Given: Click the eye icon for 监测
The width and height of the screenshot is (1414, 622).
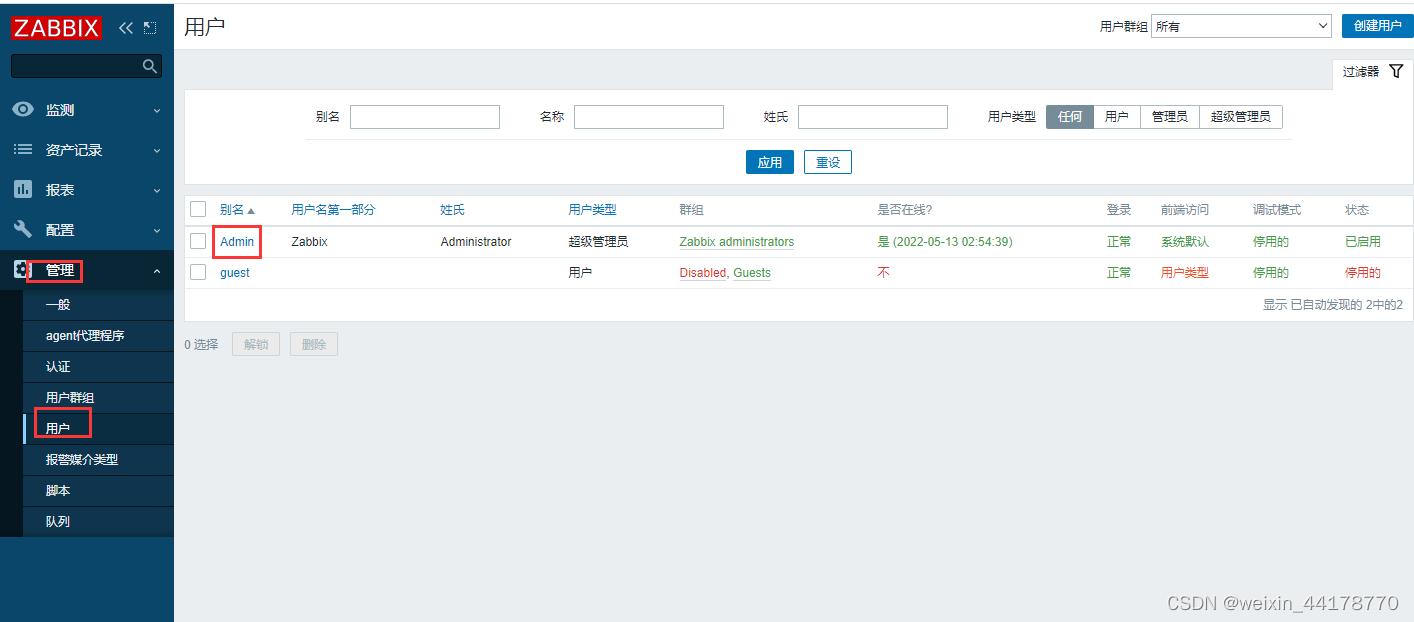Looking at the screenshot, I should [x=23, y=110].
